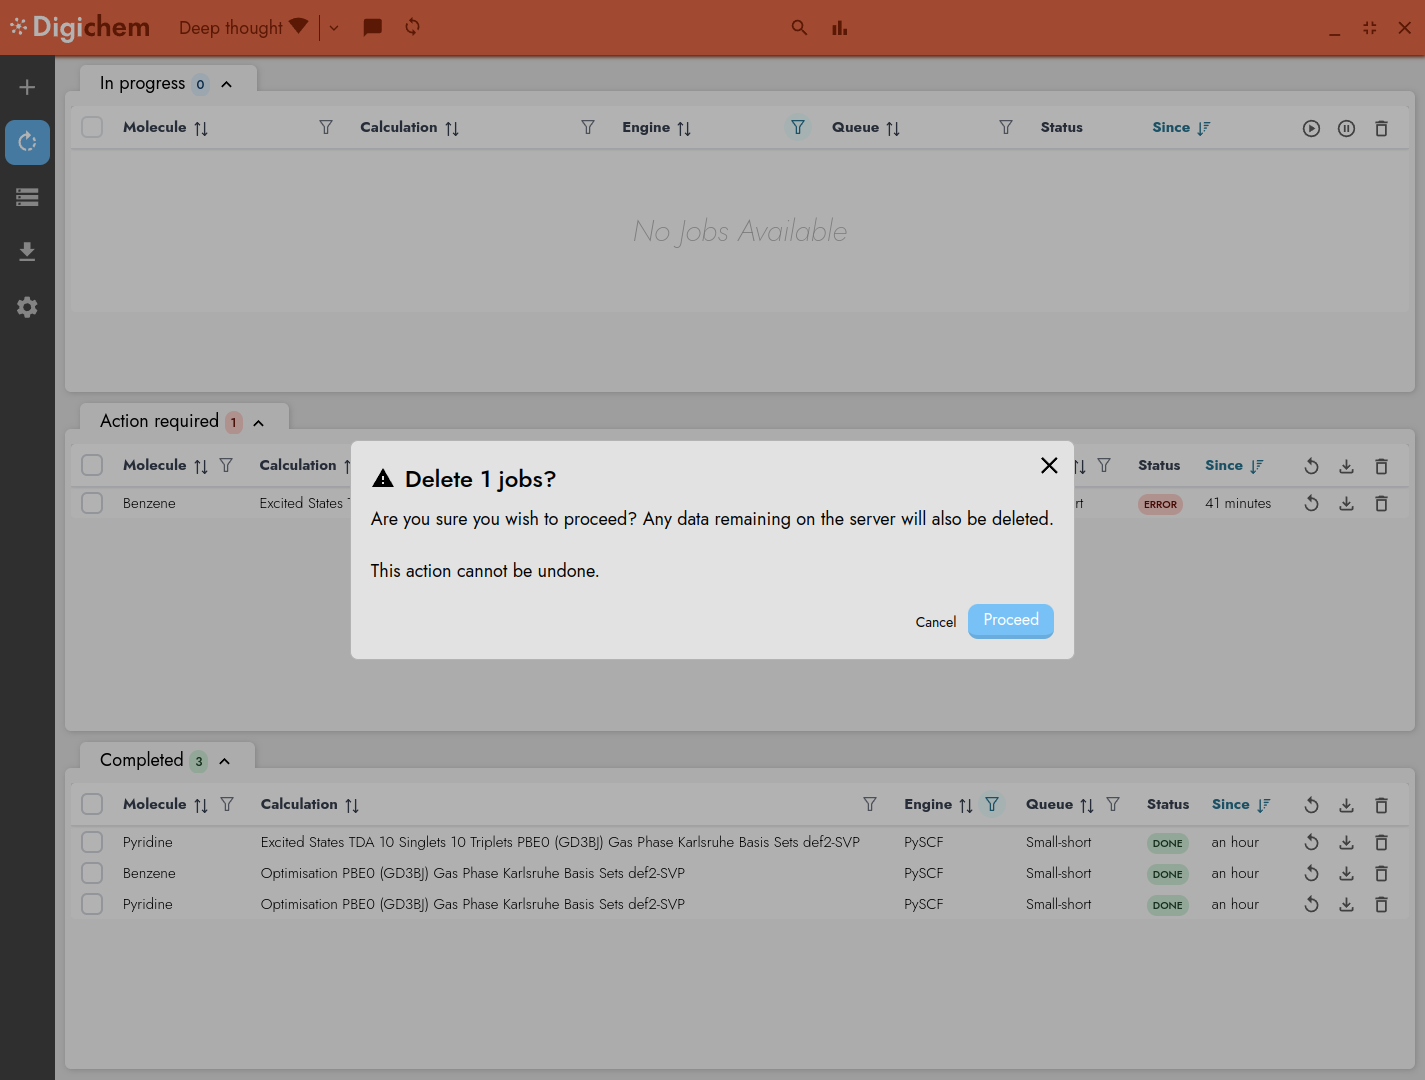
Task: Click the plus icon to add new job
Action: click(x=27, y=87)
